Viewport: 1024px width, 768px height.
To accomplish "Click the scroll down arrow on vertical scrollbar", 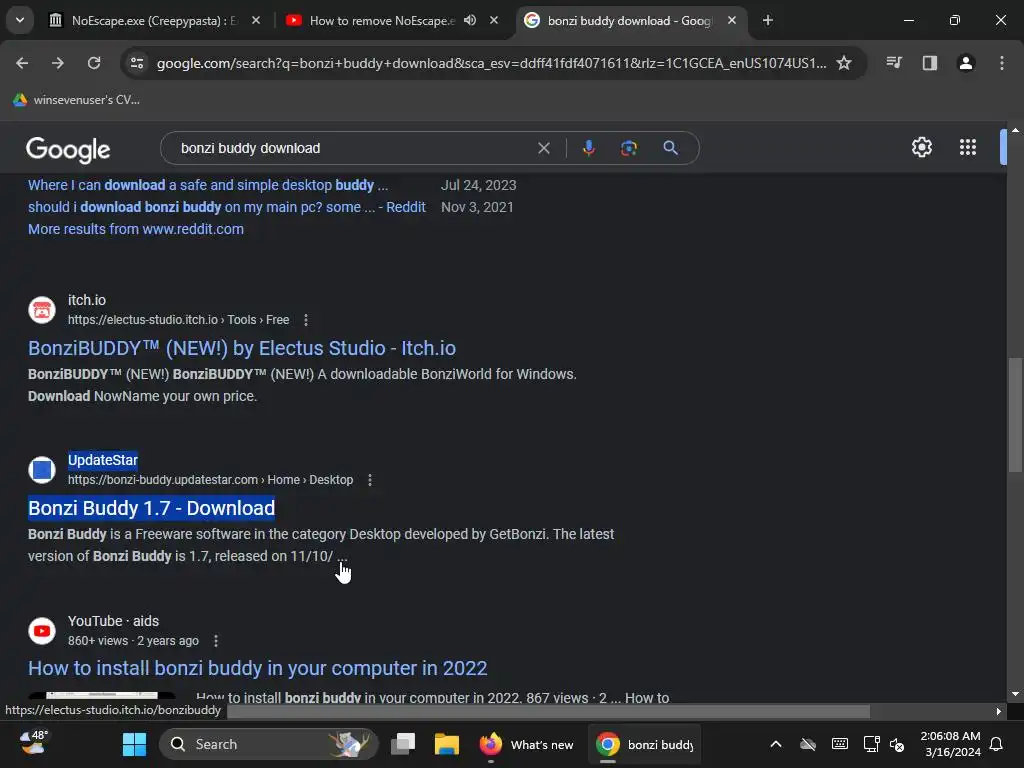I will coord(1014,694).
